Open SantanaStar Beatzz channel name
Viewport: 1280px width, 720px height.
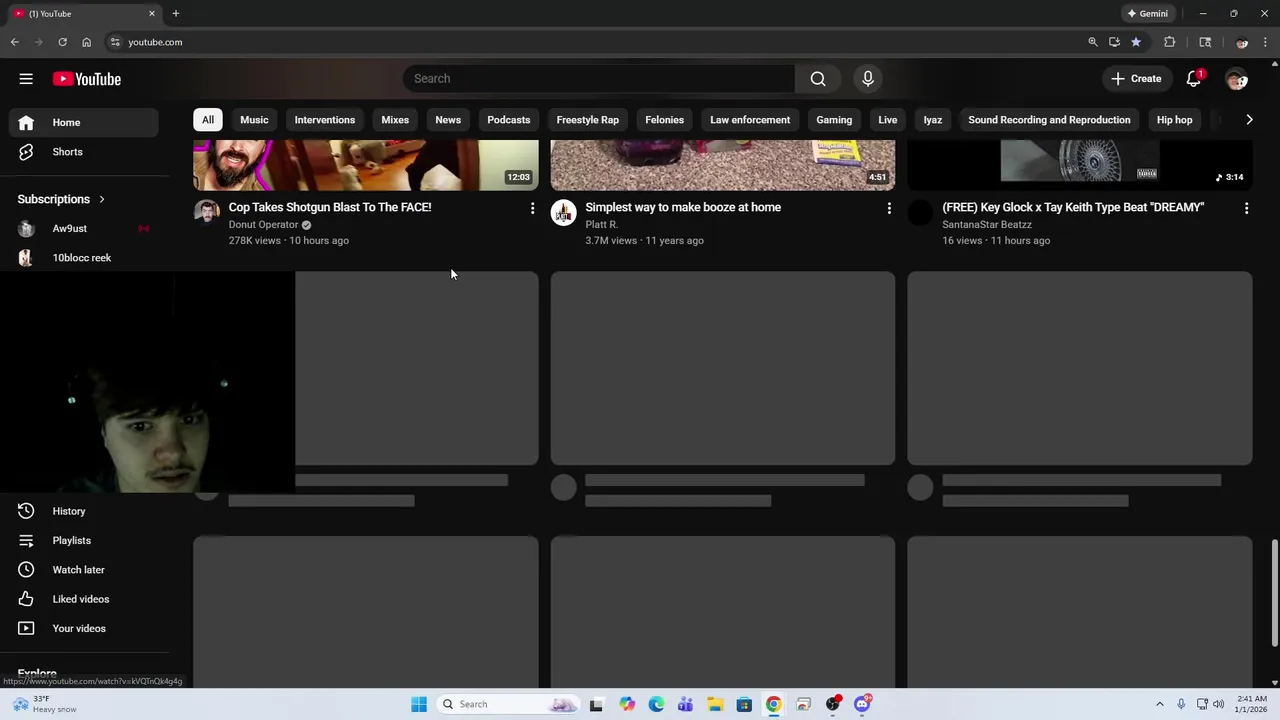click(987, 225)
